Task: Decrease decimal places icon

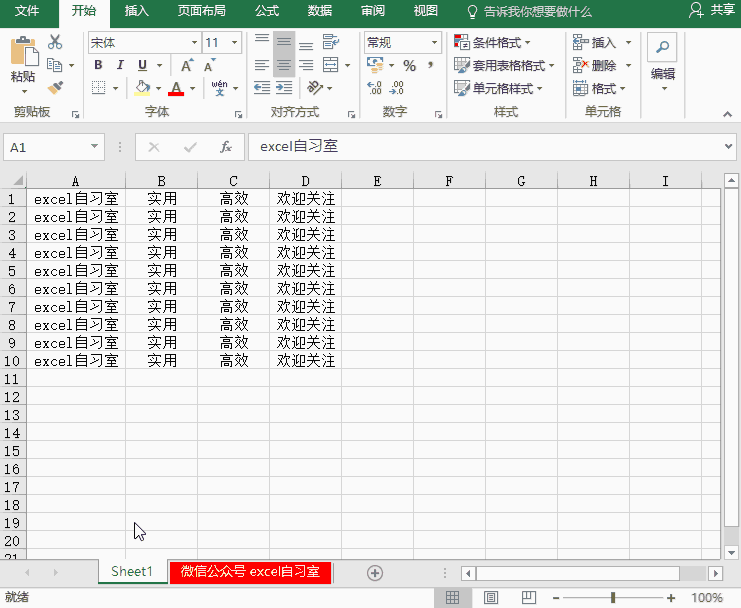Action: click(396, 88)
